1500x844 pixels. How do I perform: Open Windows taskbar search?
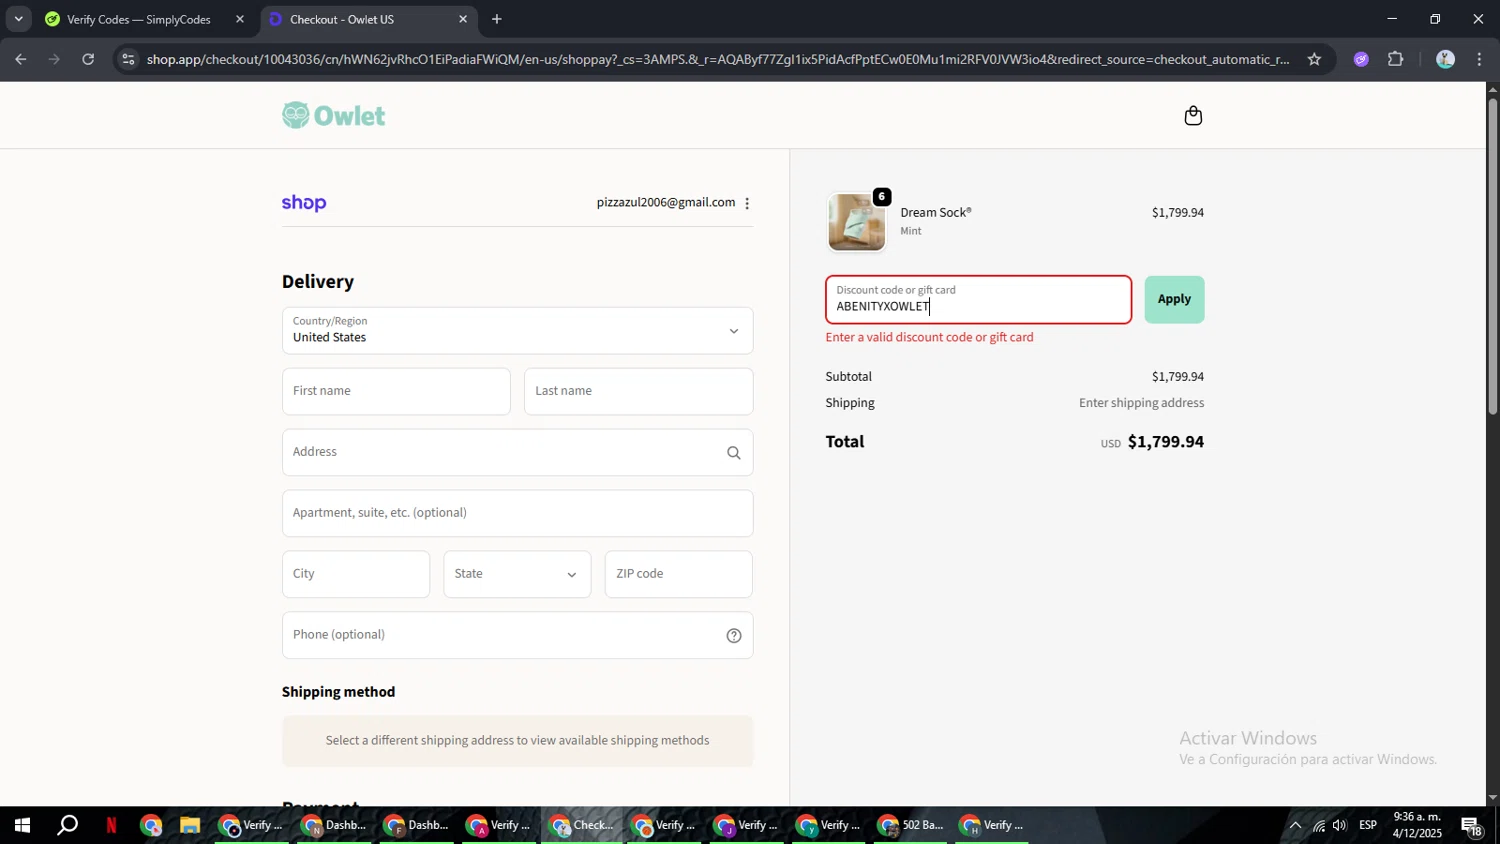(x=67, y=826)
